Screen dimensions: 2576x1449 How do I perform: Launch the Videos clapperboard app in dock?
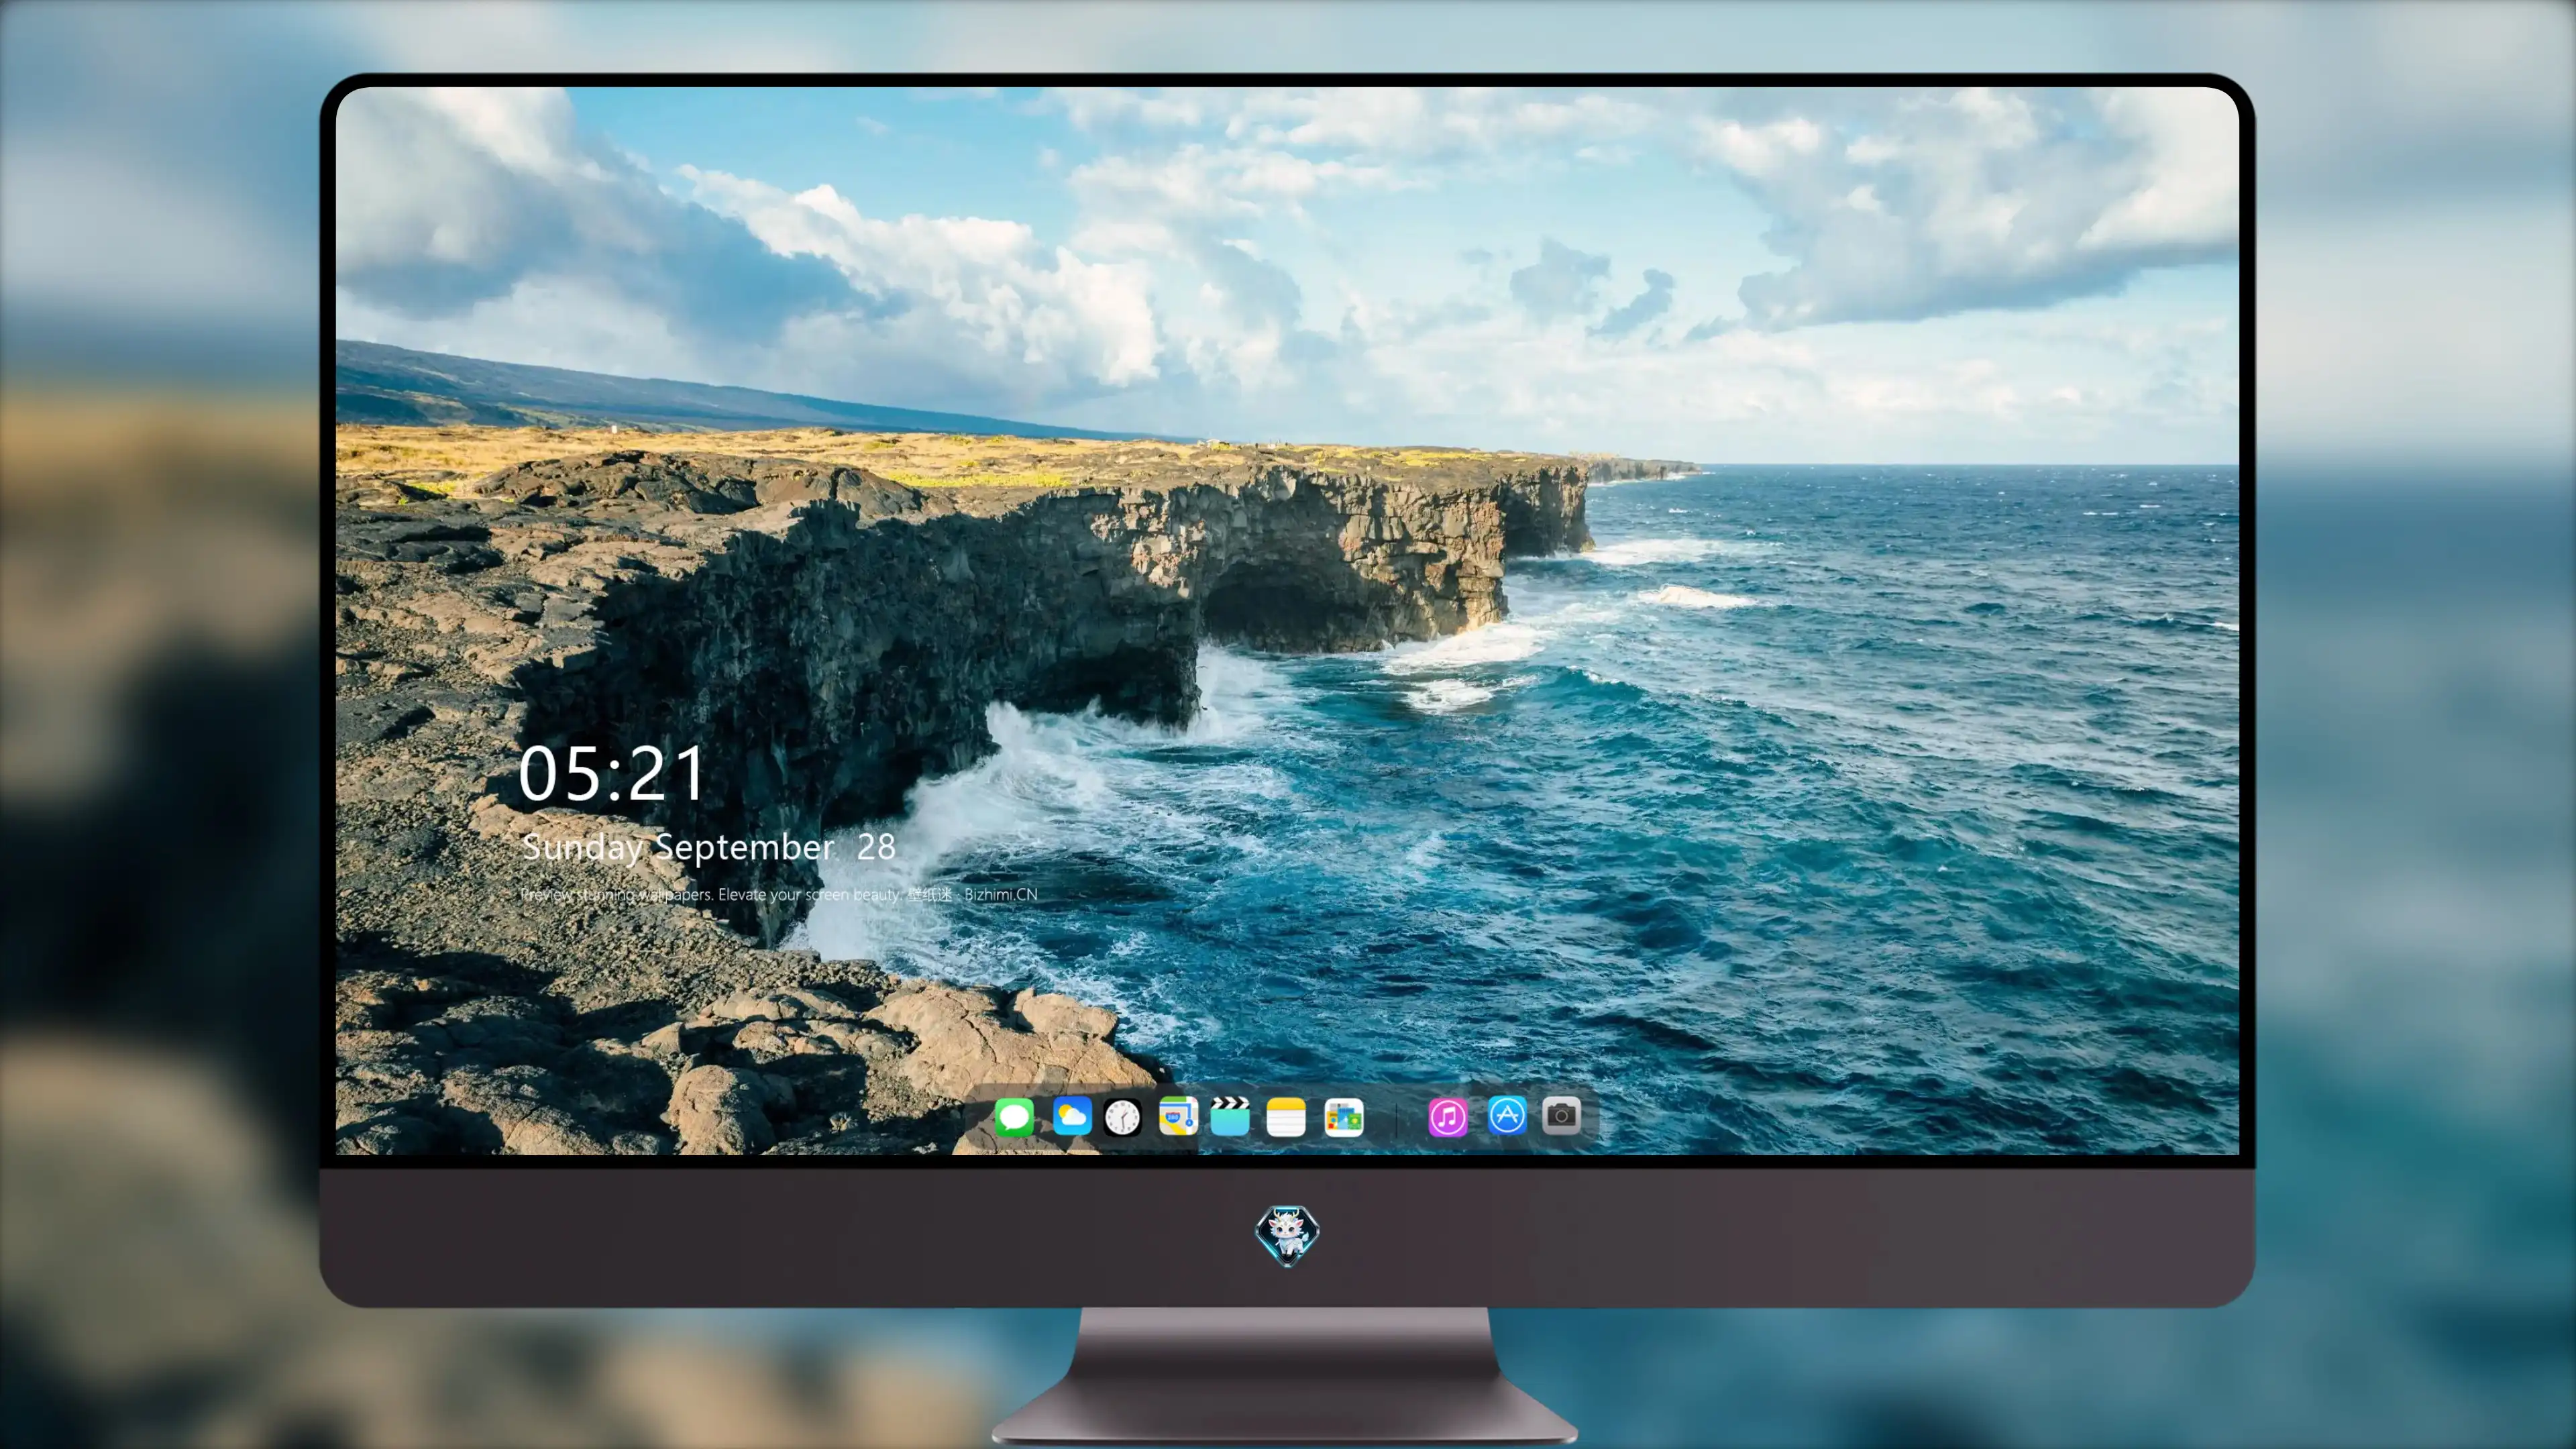point(1230,1116)
